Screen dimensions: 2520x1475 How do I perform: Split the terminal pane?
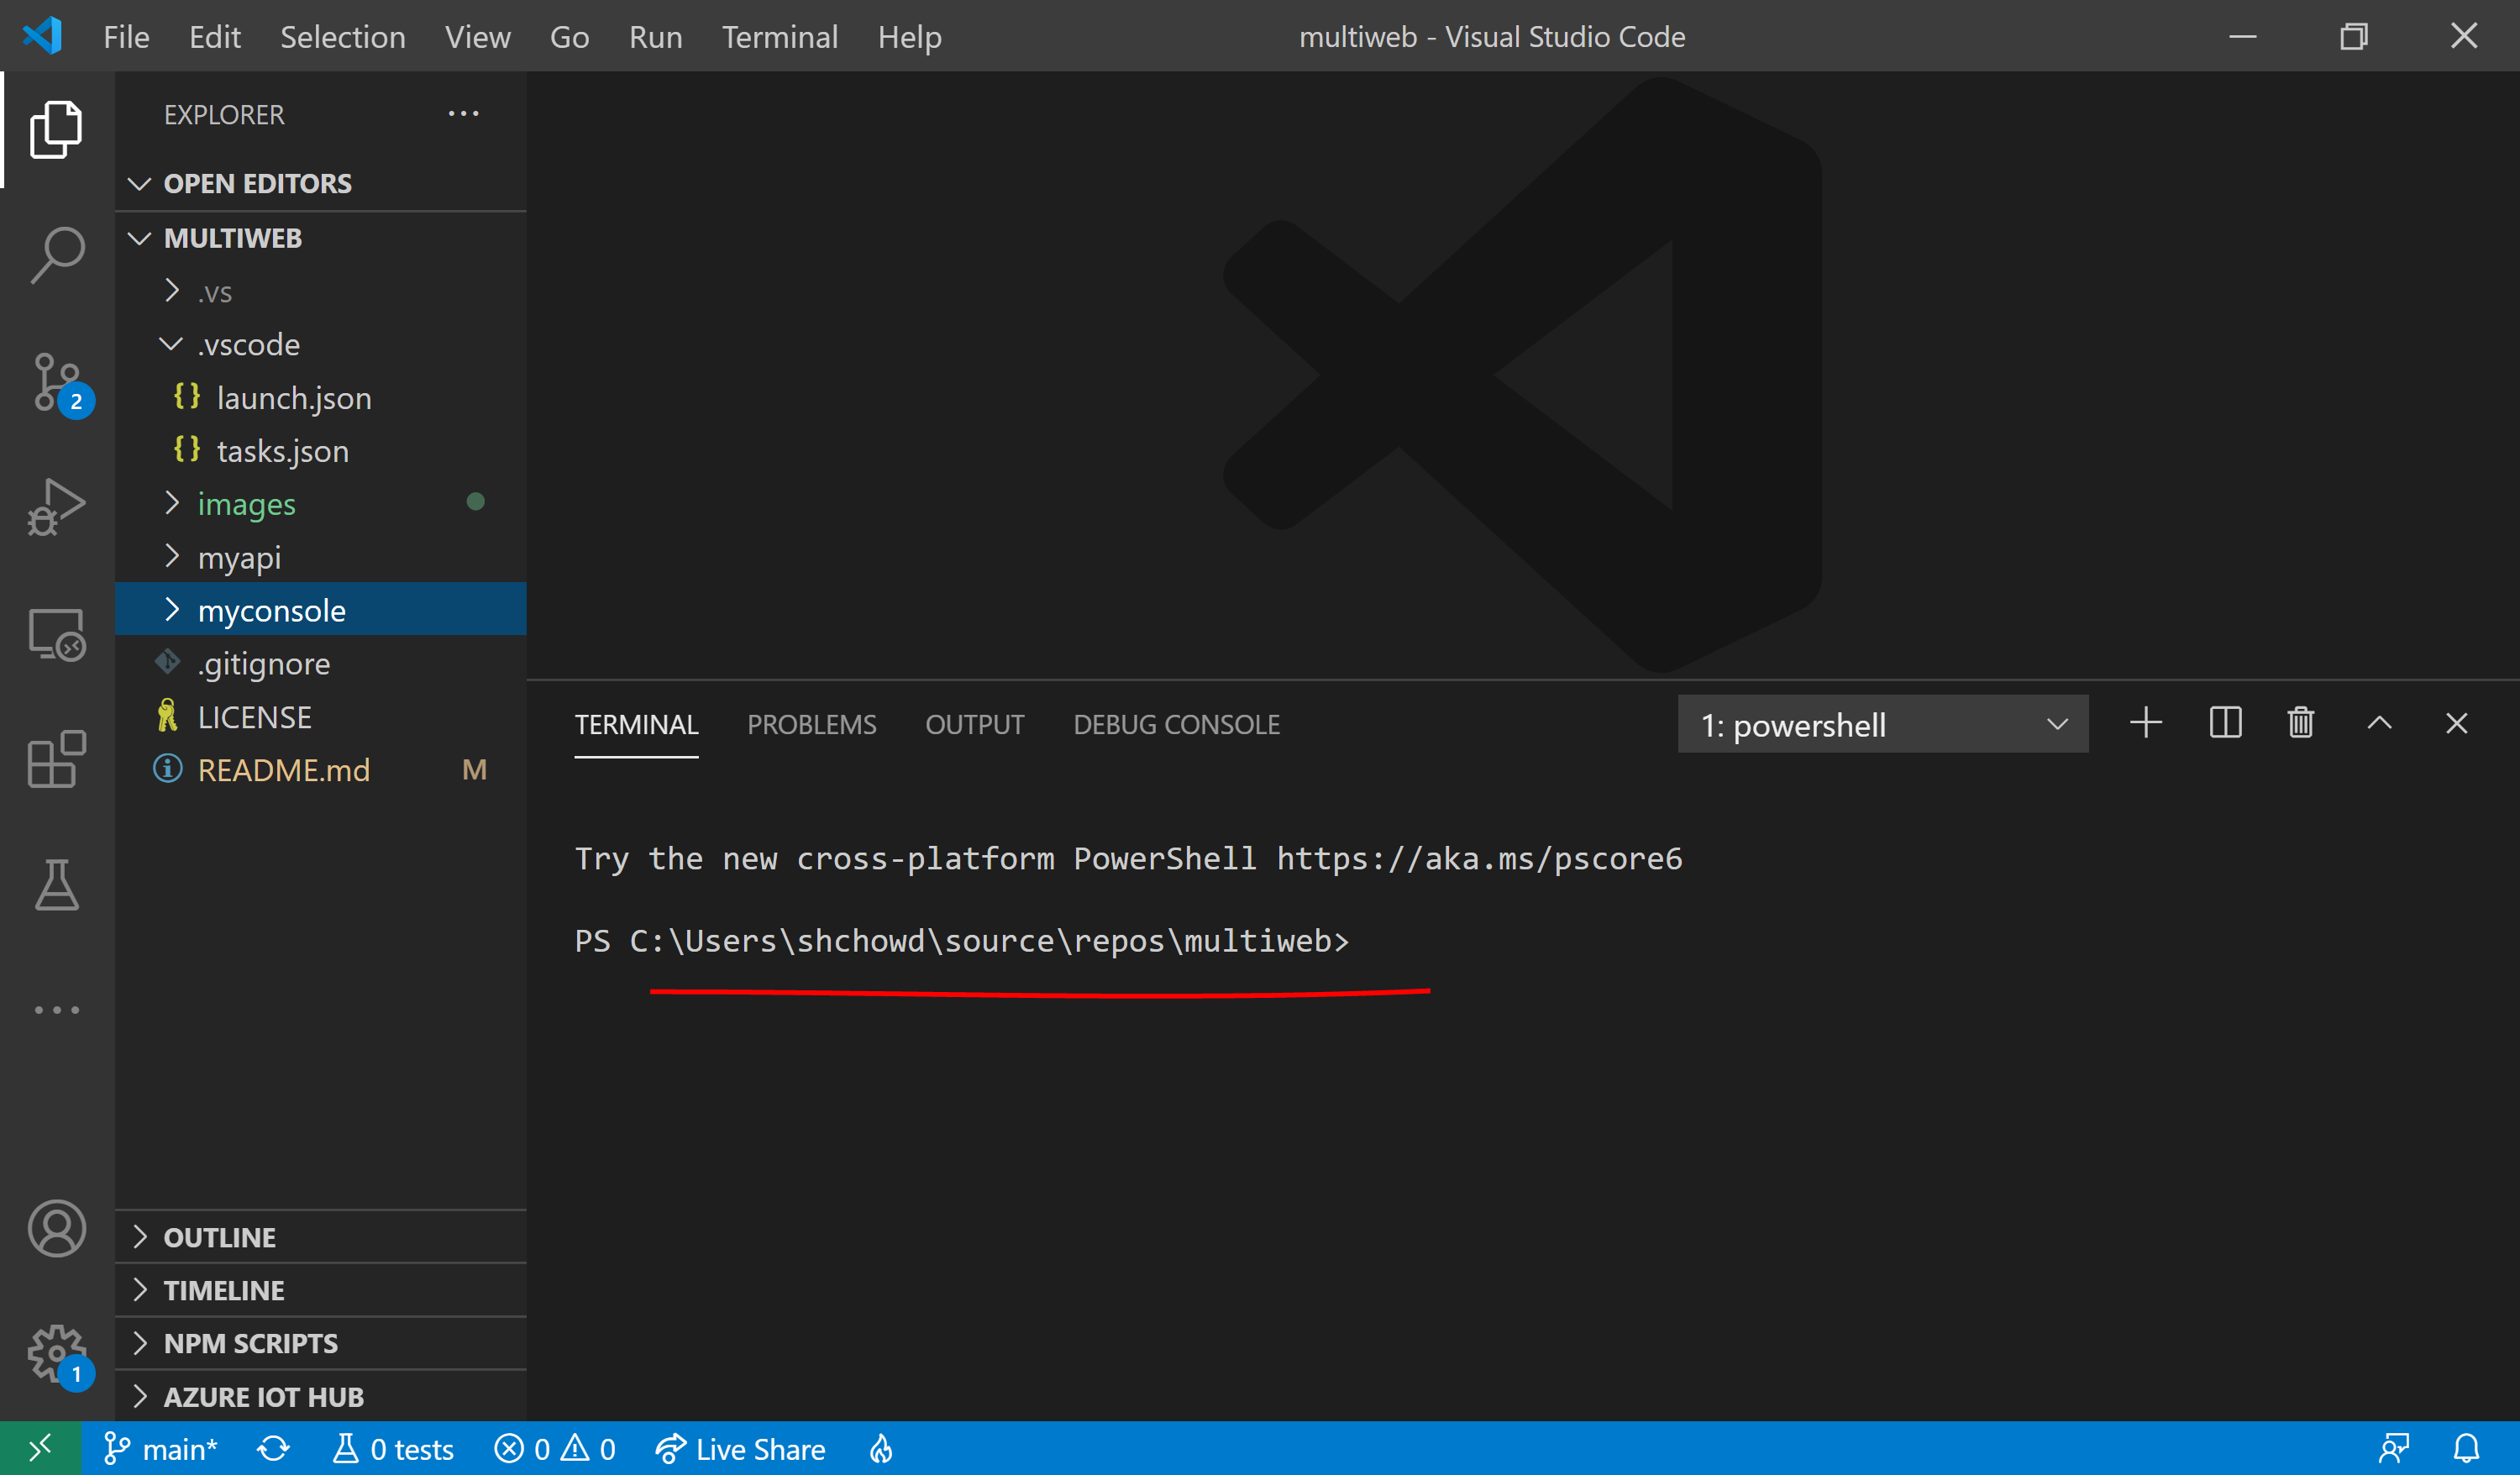[x=2225, y=723]
